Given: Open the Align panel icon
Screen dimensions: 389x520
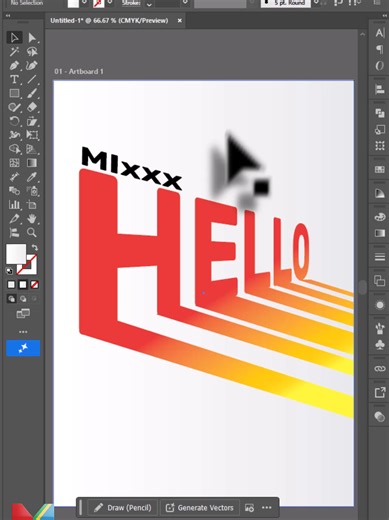Looking at the screenshot, I should 380,89.
